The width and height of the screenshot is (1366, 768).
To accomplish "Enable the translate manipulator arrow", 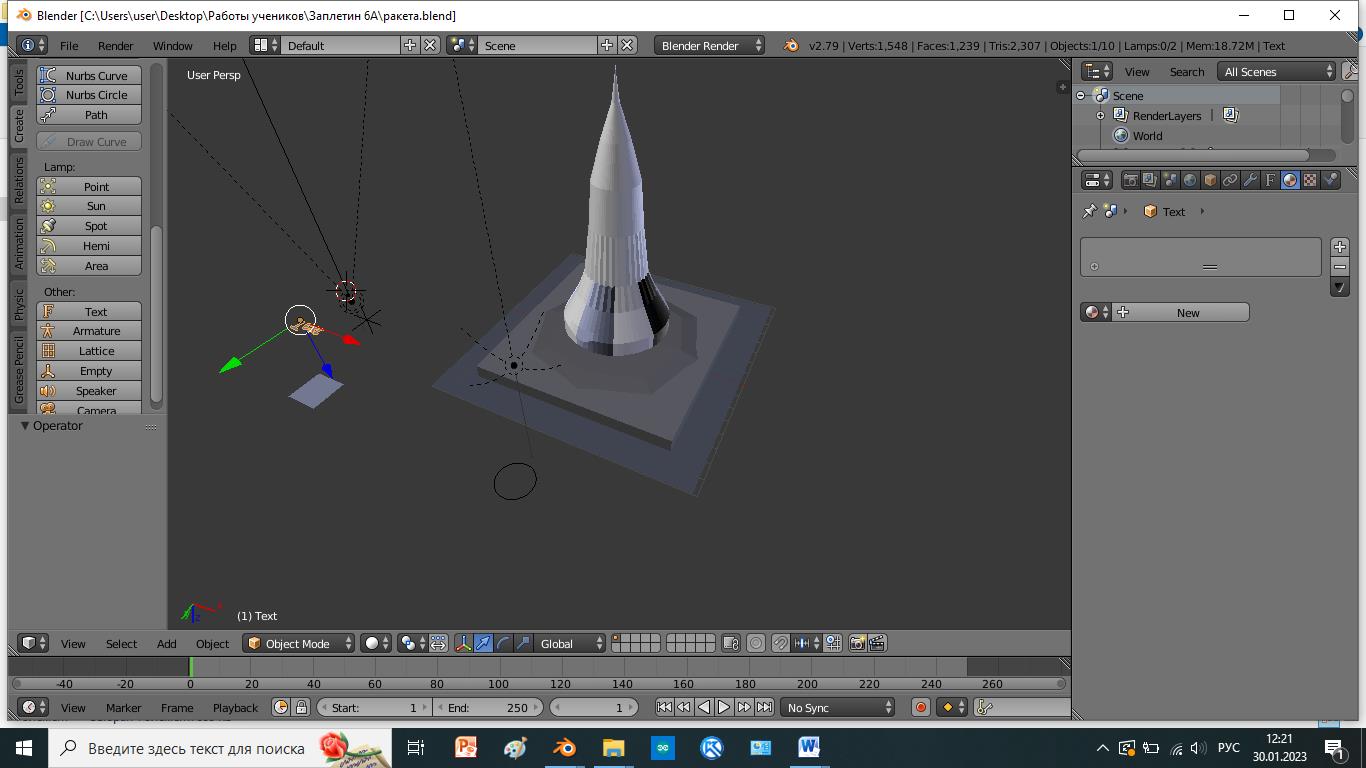I will pyautogui.click(x=484, y=643).
